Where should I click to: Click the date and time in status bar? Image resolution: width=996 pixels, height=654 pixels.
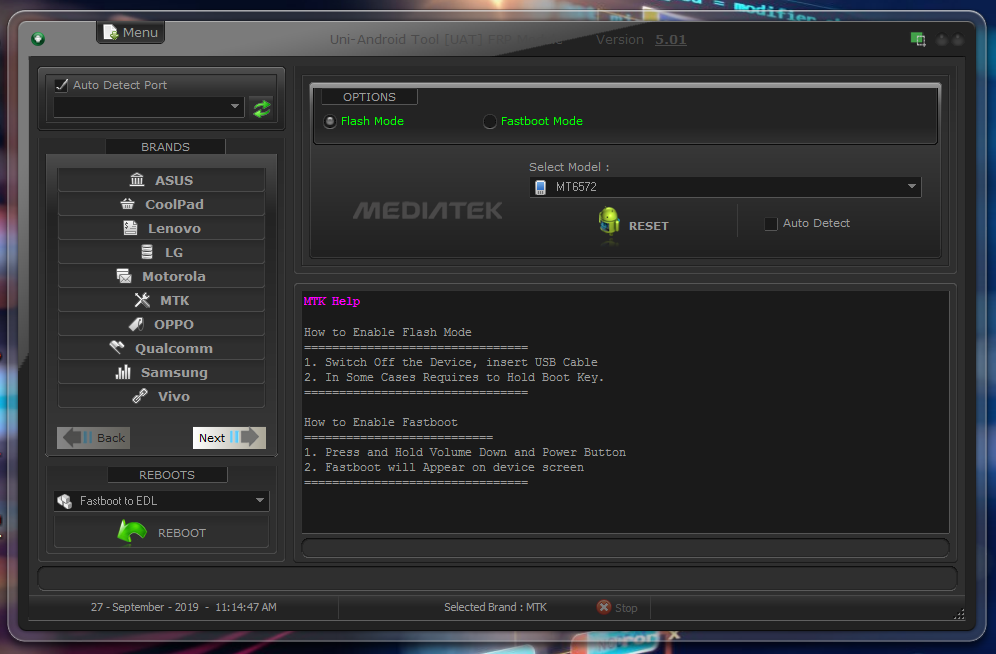click(184, 607)
